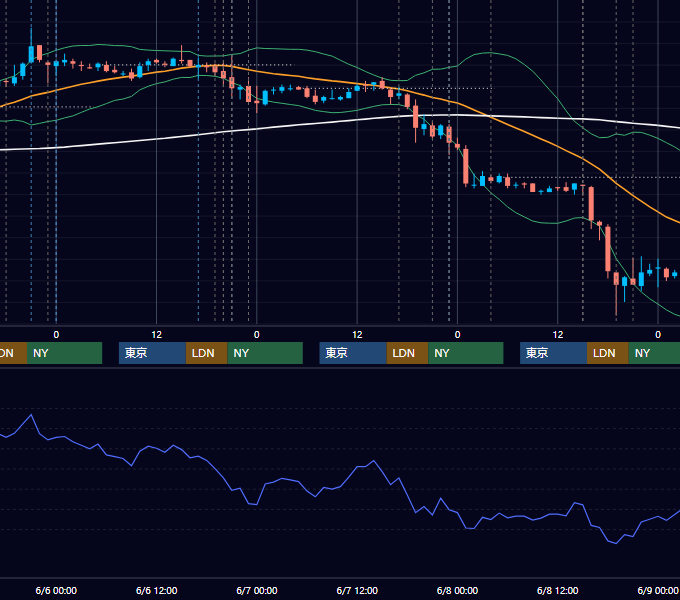The image size is (680, 600).
Task: Select the LDN session block for 6/6
Action: 206,353
